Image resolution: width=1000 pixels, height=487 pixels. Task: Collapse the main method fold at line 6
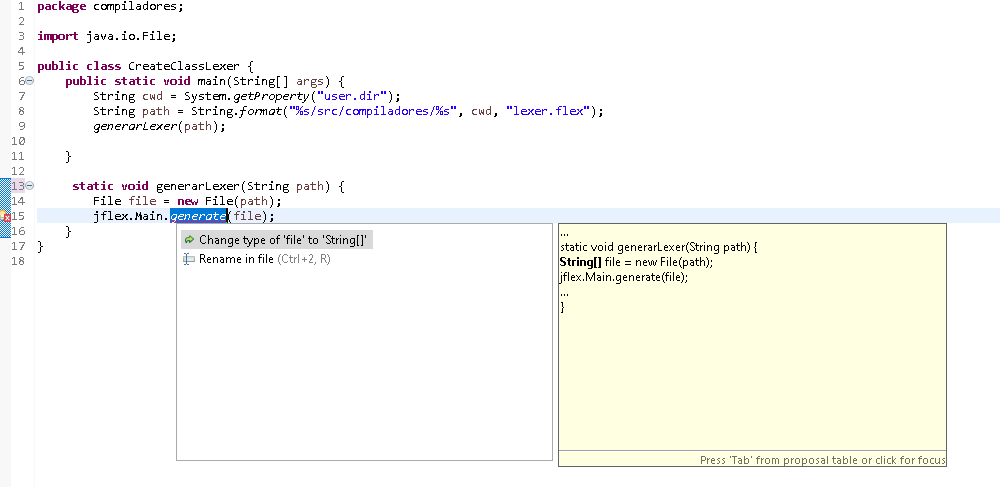pyautogui.click(x=30, y=81)
